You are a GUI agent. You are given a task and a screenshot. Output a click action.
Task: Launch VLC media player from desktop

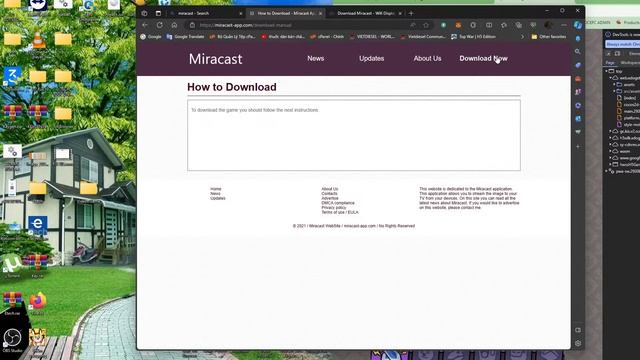[x=38, y=41]
